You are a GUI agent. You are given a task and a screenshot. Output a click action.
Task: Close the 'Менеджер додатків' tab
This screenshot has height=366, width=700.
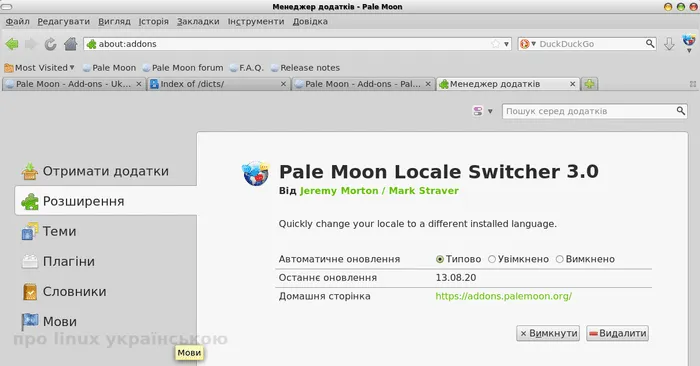click(x=573, y=84)
